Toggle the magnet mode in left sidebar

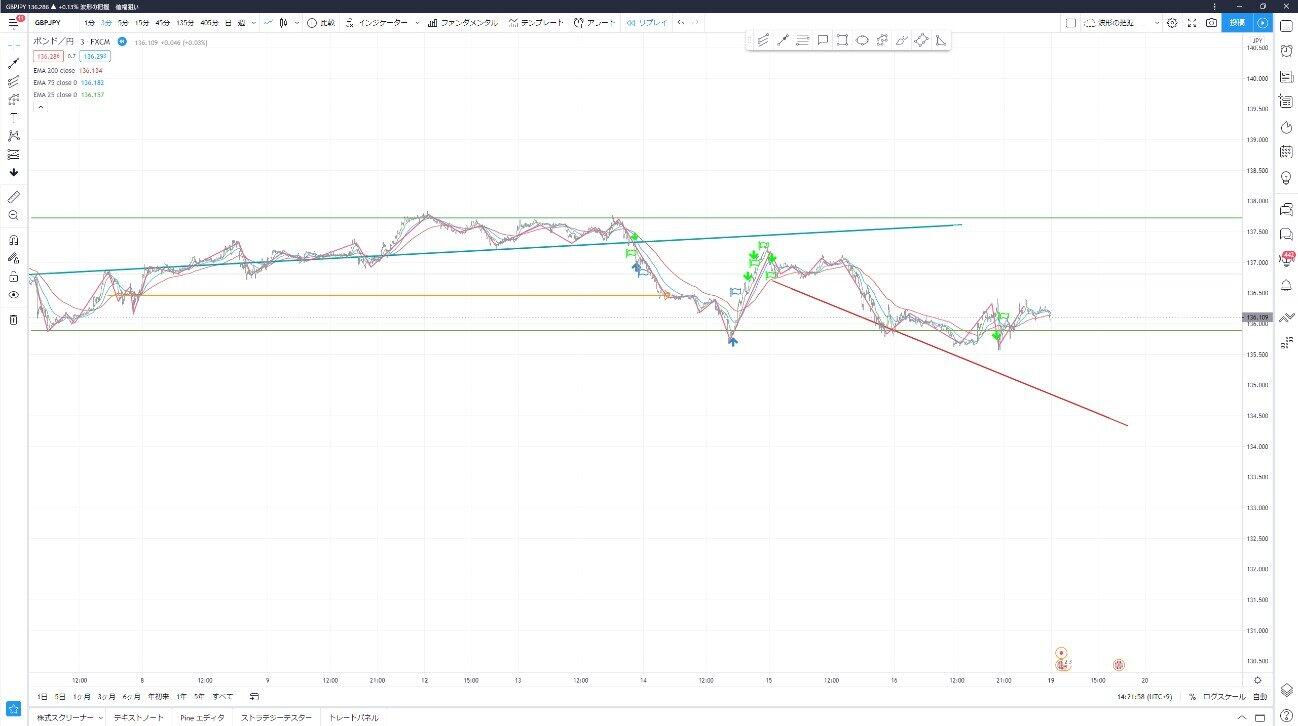13,240
